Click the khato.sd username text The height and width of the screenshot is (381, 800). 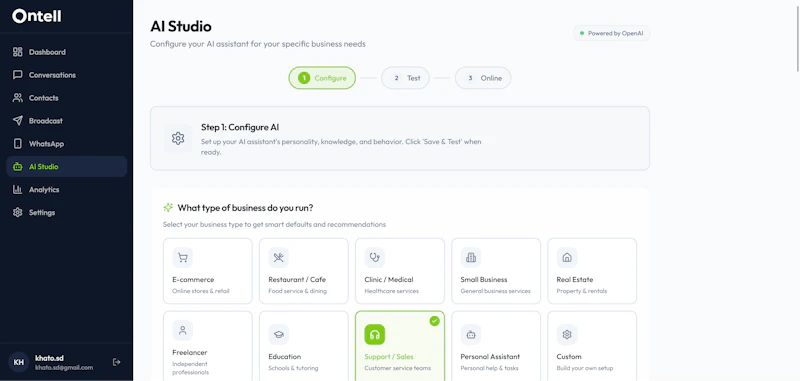pyautogui.click(x=49, y=358)
